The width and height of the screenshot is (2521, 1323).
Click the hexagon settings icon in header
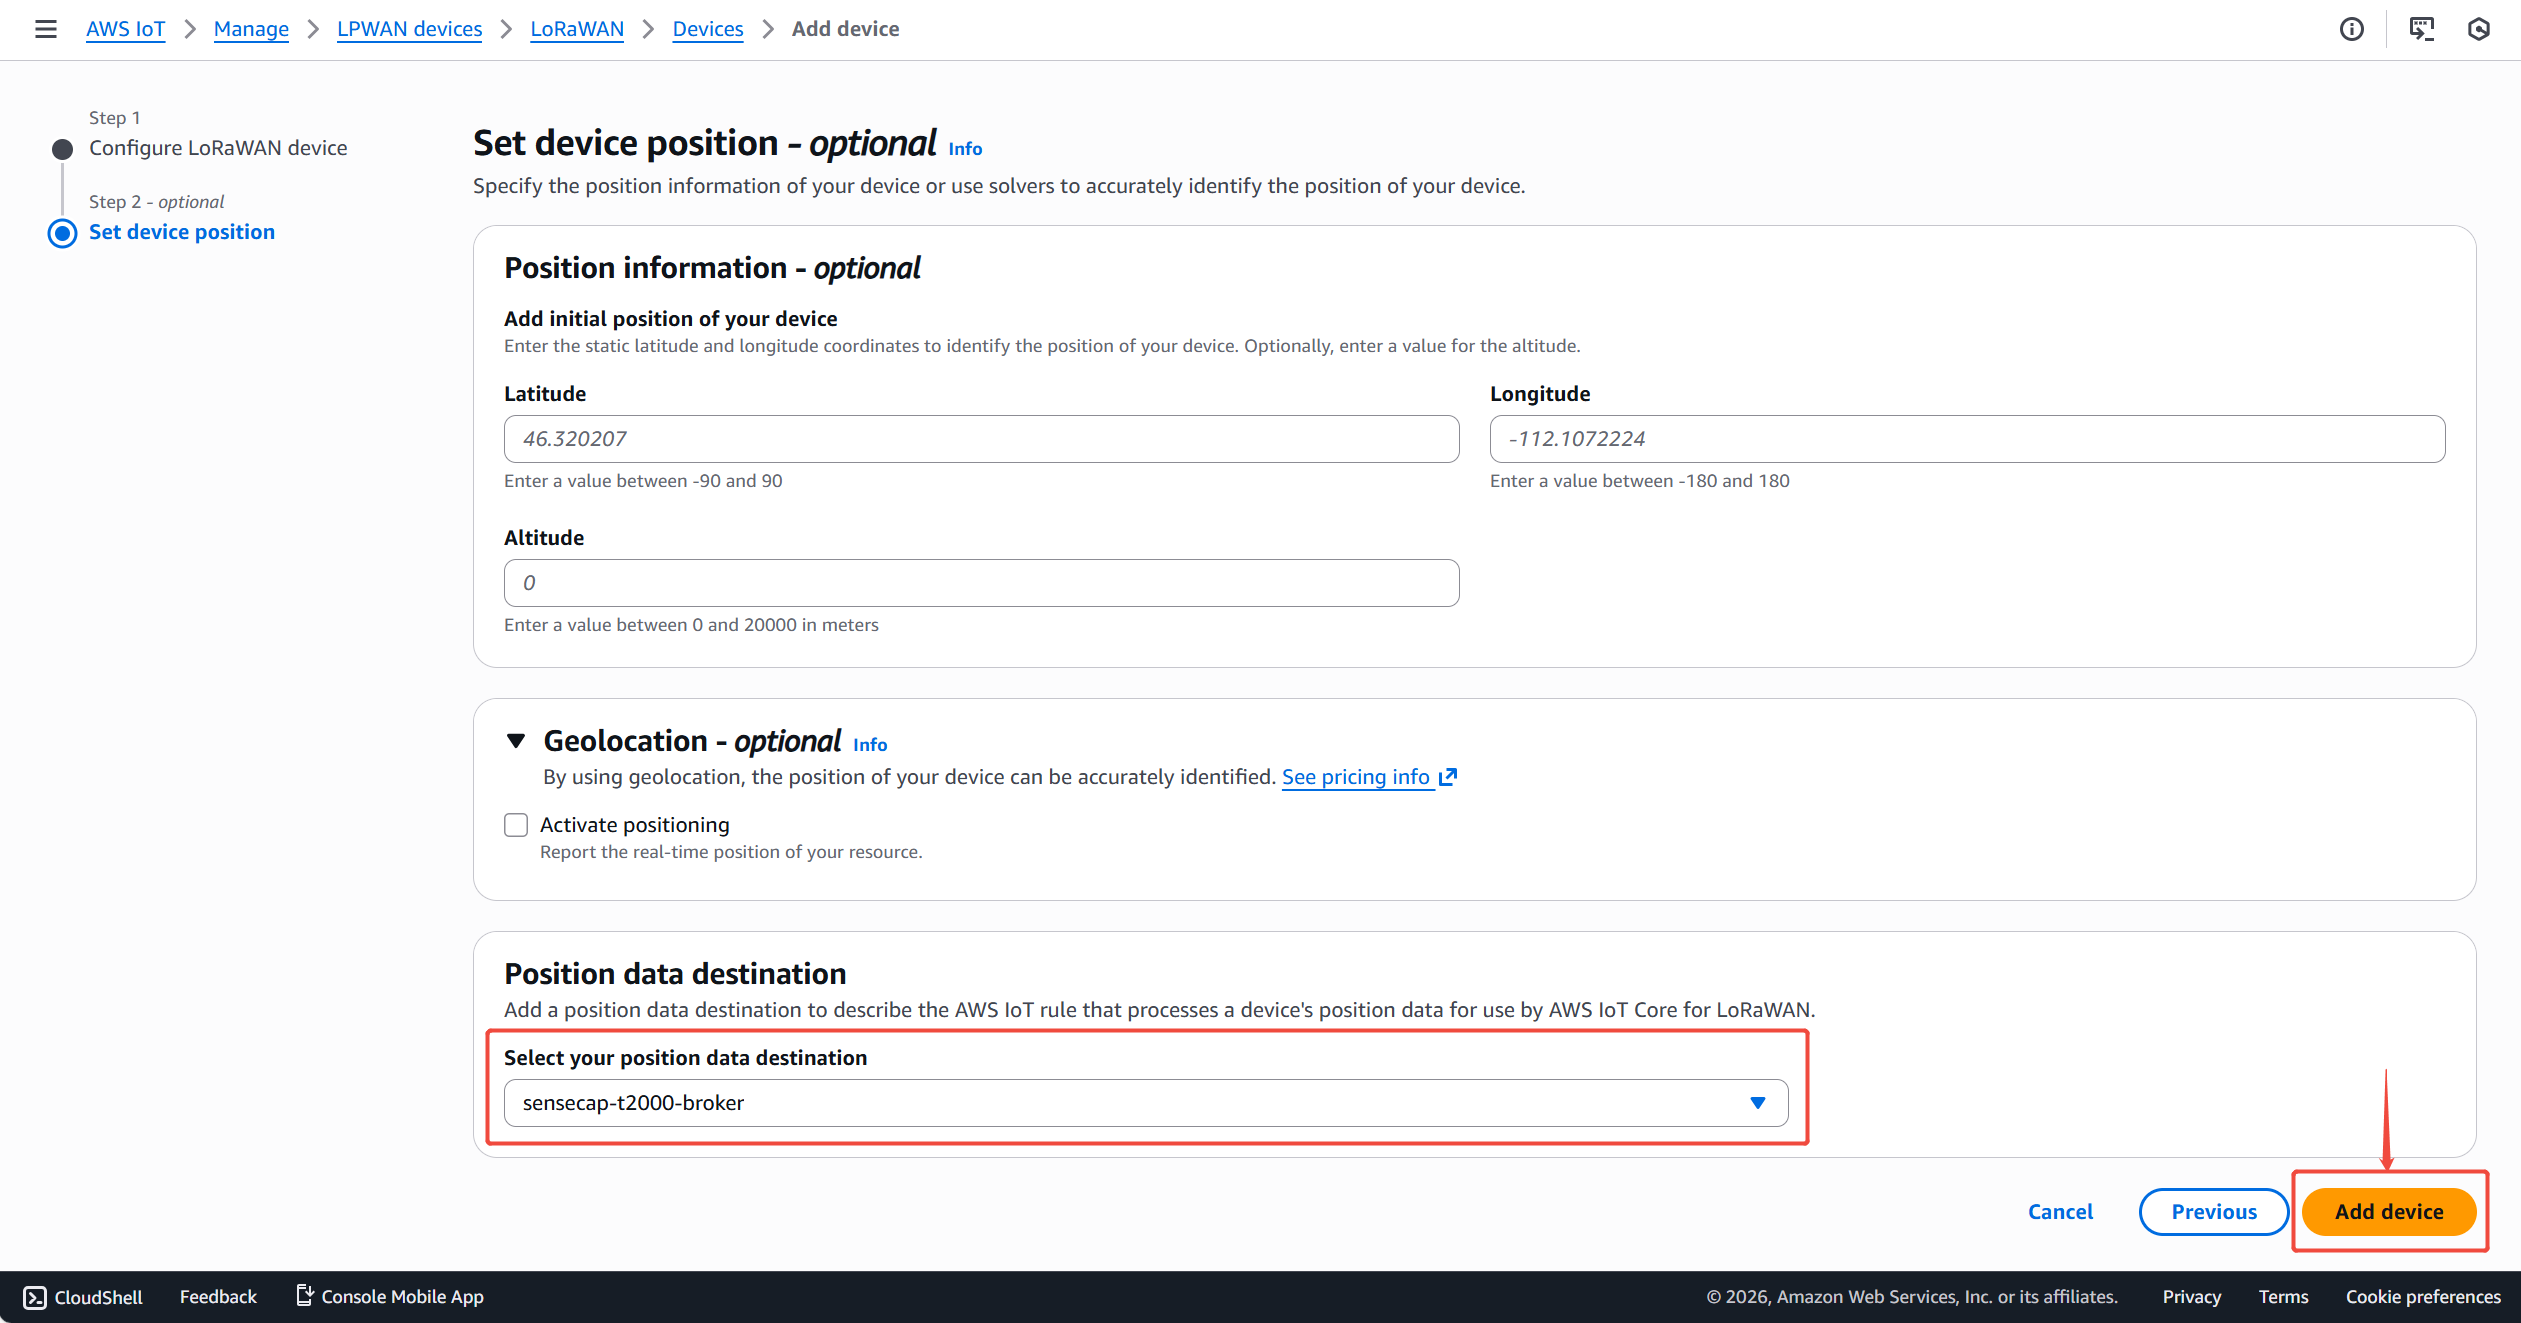point(2478,29)
